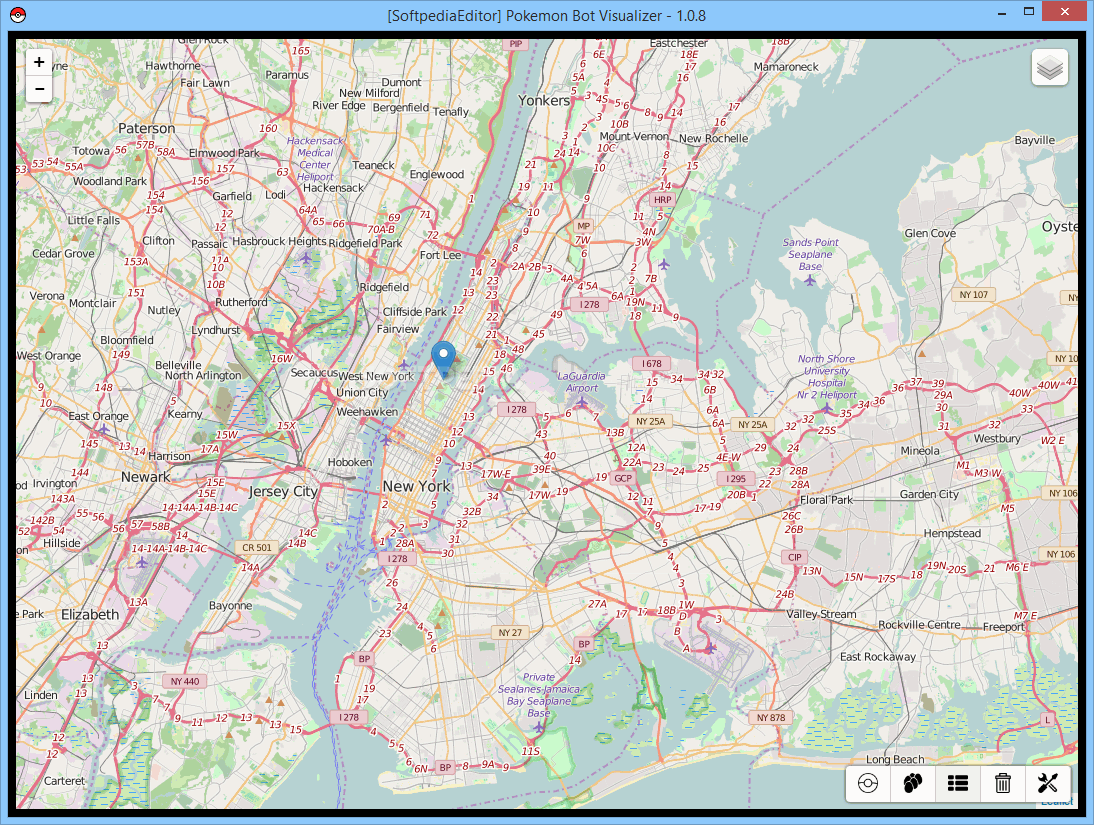Screen dimensions: 1094x825
Task: Click the 'Weehawken' map label
Action: 367,412
